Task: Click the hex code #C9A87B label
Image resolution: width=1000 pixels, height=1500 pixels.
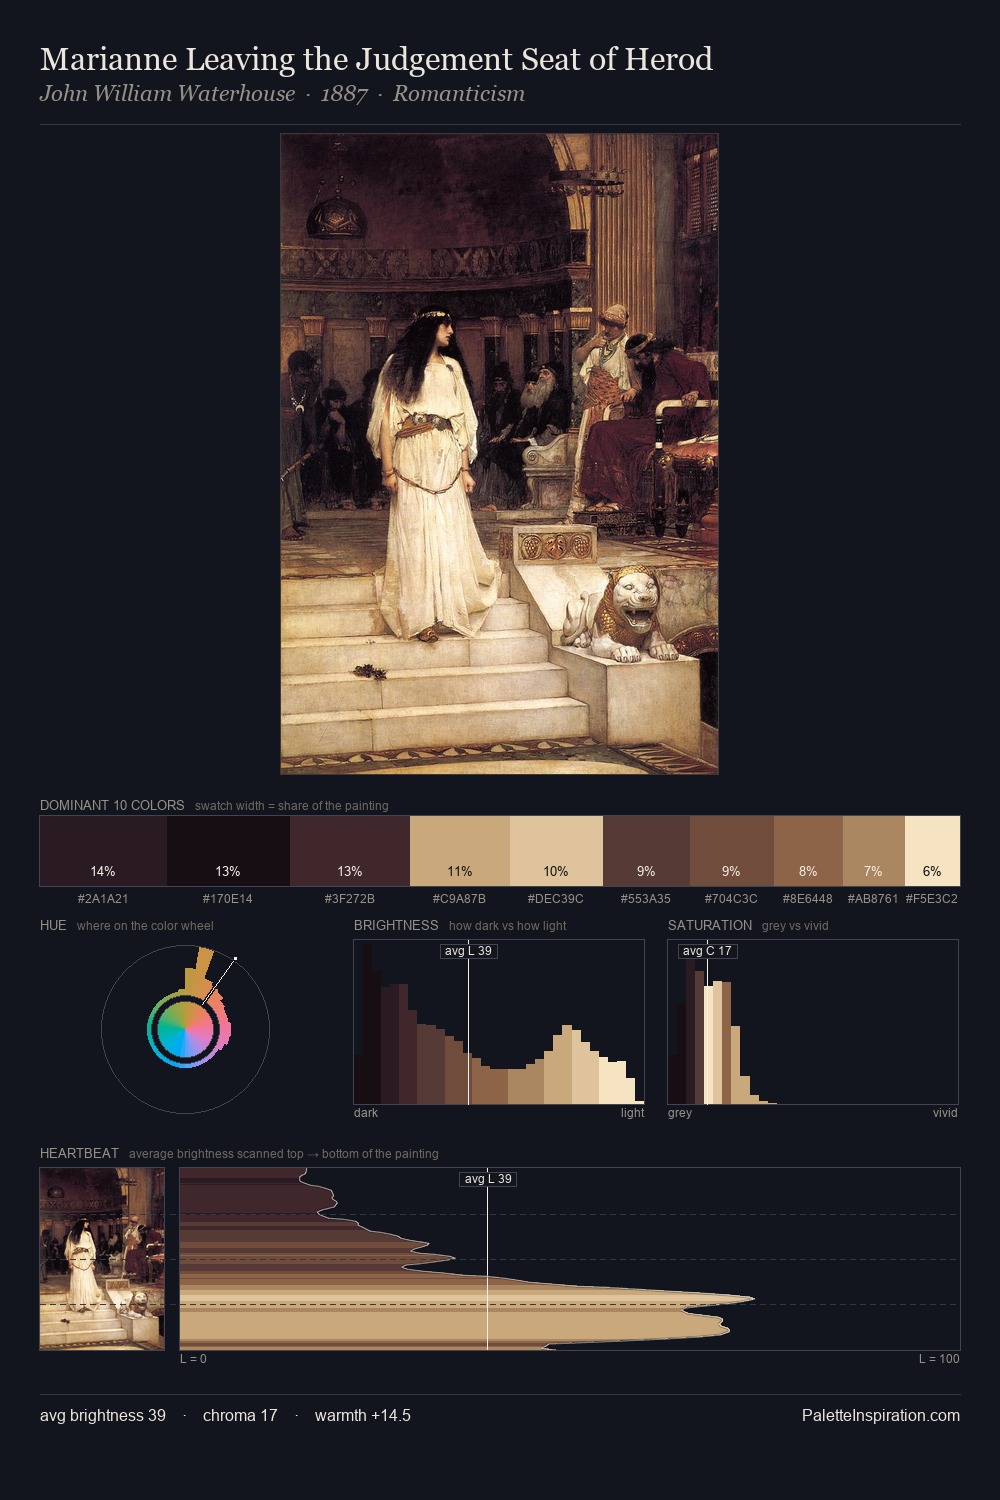Action: pos(460,899)
